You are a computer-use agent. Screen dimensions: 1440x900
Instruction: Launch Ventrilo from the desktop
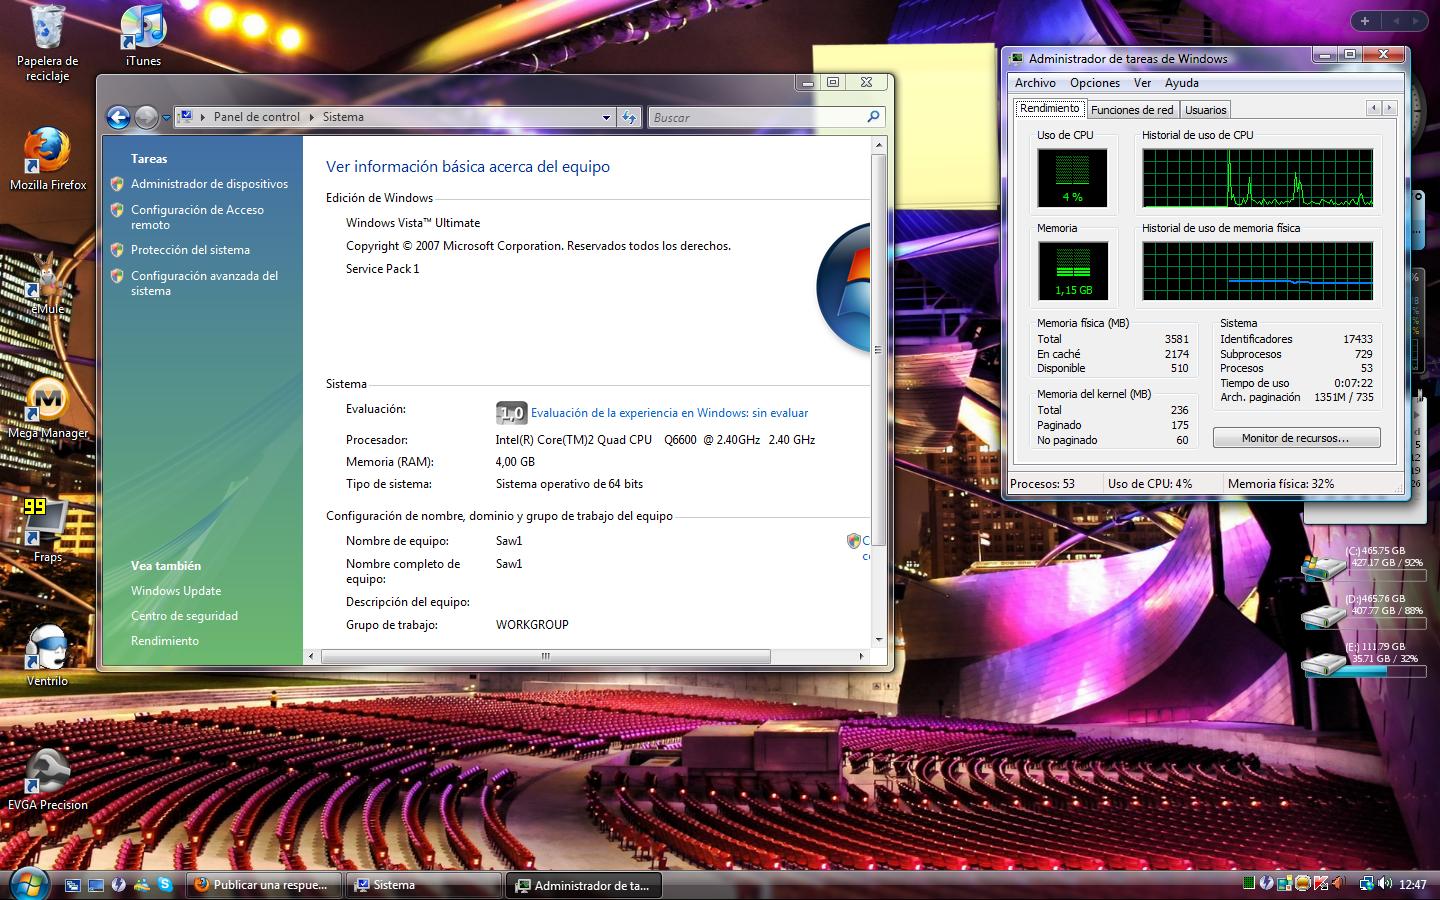coord(47,655)
